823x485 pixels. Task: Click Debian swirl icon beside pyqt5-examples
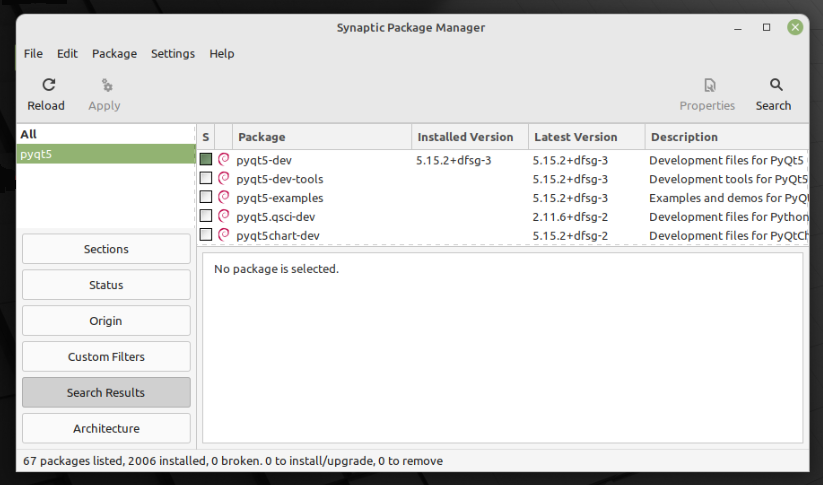(224, 197)
